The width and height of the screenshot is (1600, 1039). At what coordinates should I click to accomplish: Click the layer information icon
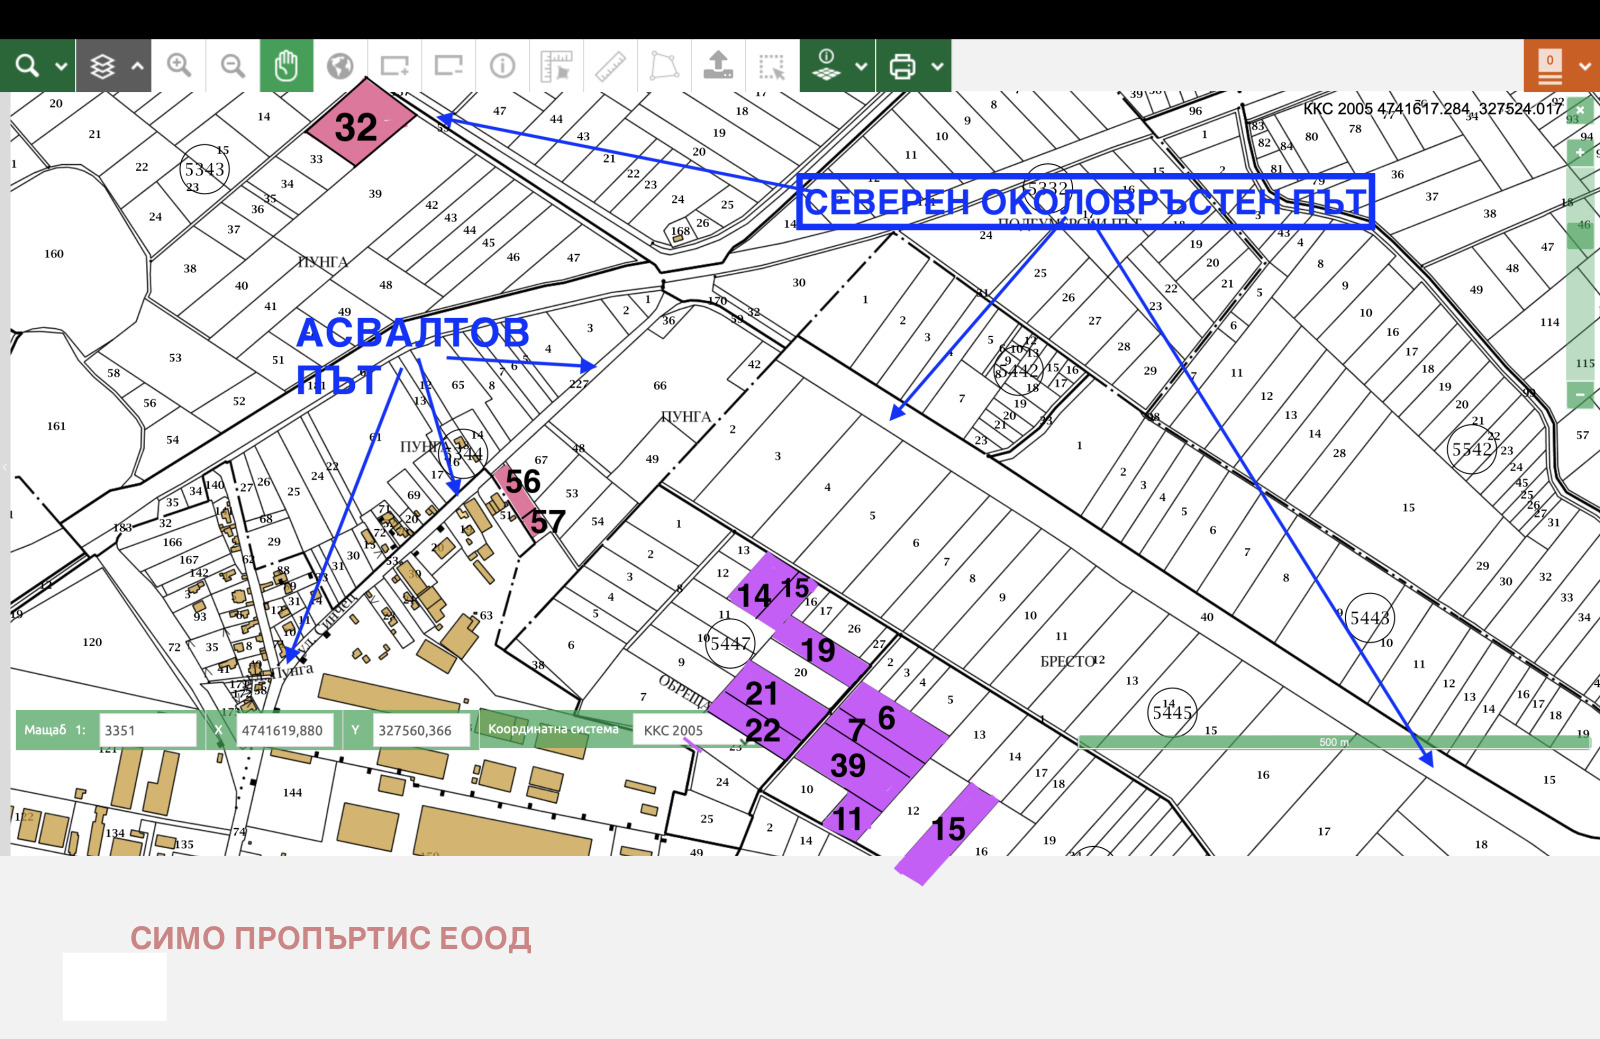[826, 66]
